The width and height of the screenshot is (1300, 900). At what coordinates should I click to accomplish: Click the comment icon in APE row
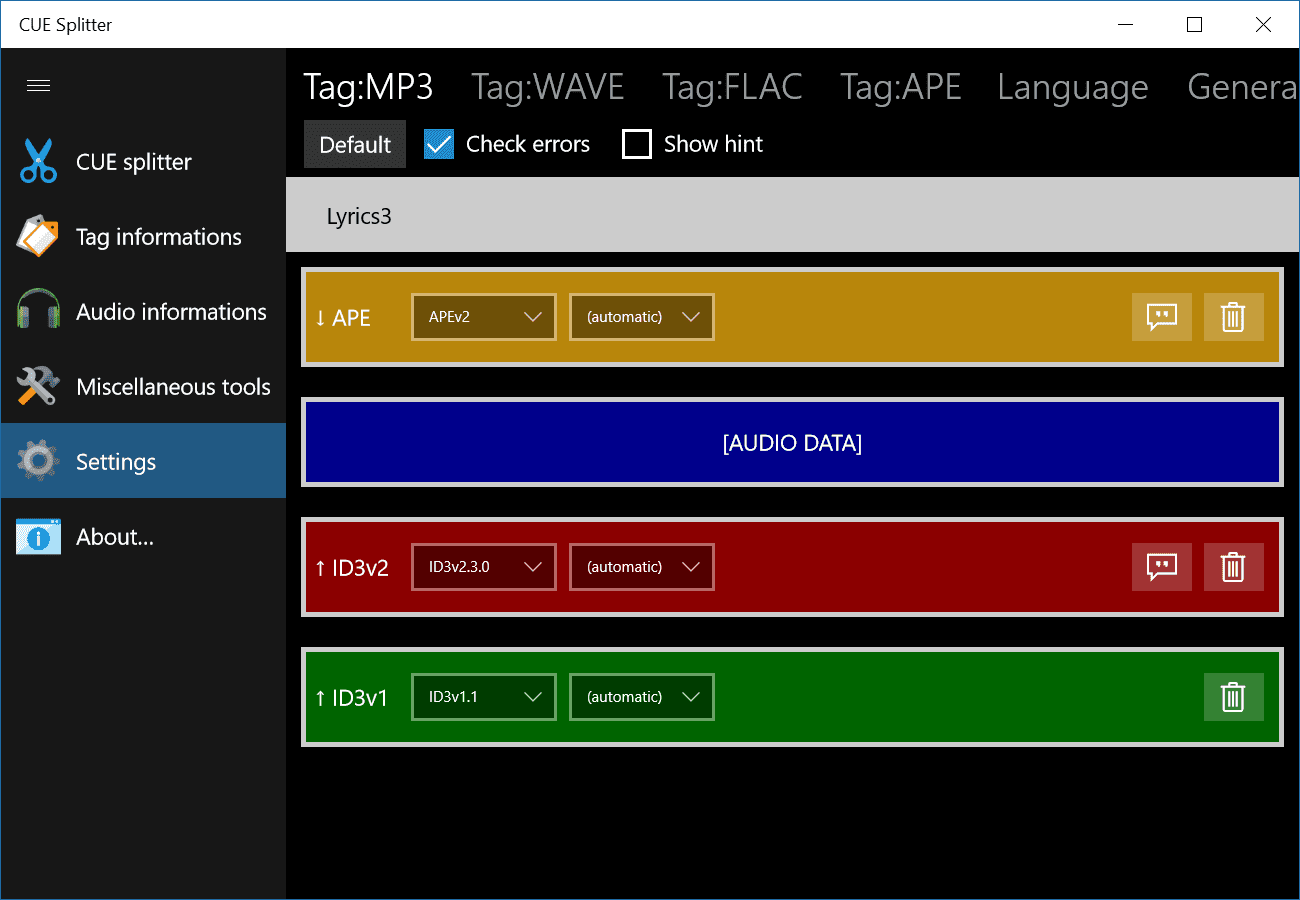(x=1161, y=317)
